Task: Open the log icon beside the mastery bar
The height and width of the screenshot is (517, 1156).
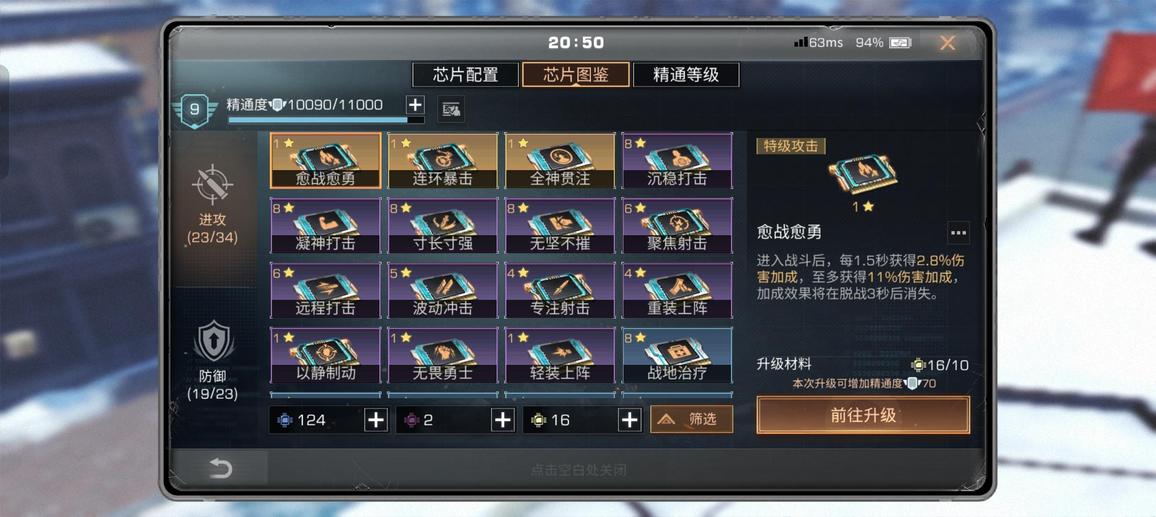Action: point(451,109)
